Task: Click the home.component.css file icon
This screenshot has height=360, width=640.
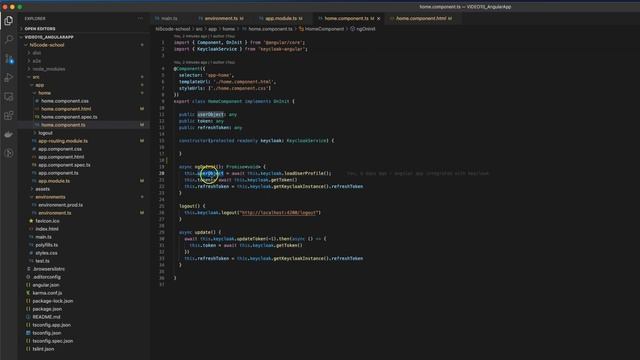Action: [x=37, y=101]
